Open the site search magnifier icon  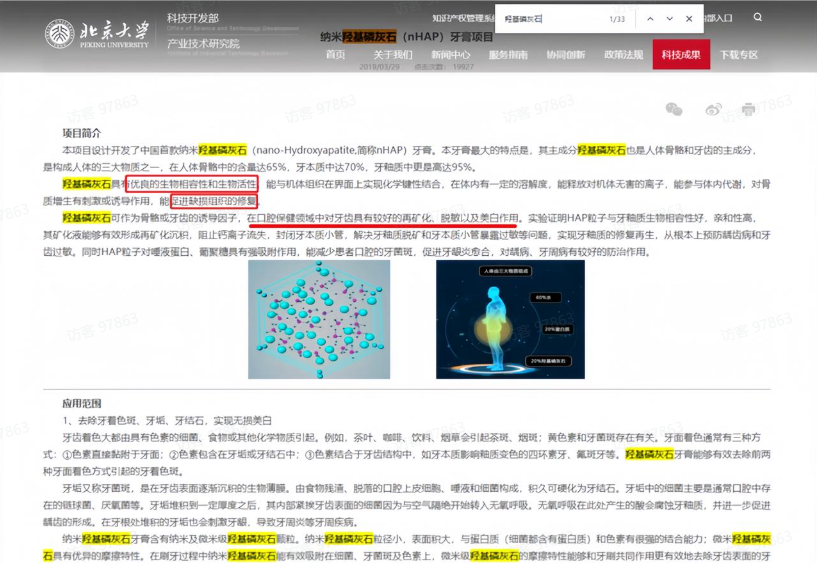(x=758, y=17)
